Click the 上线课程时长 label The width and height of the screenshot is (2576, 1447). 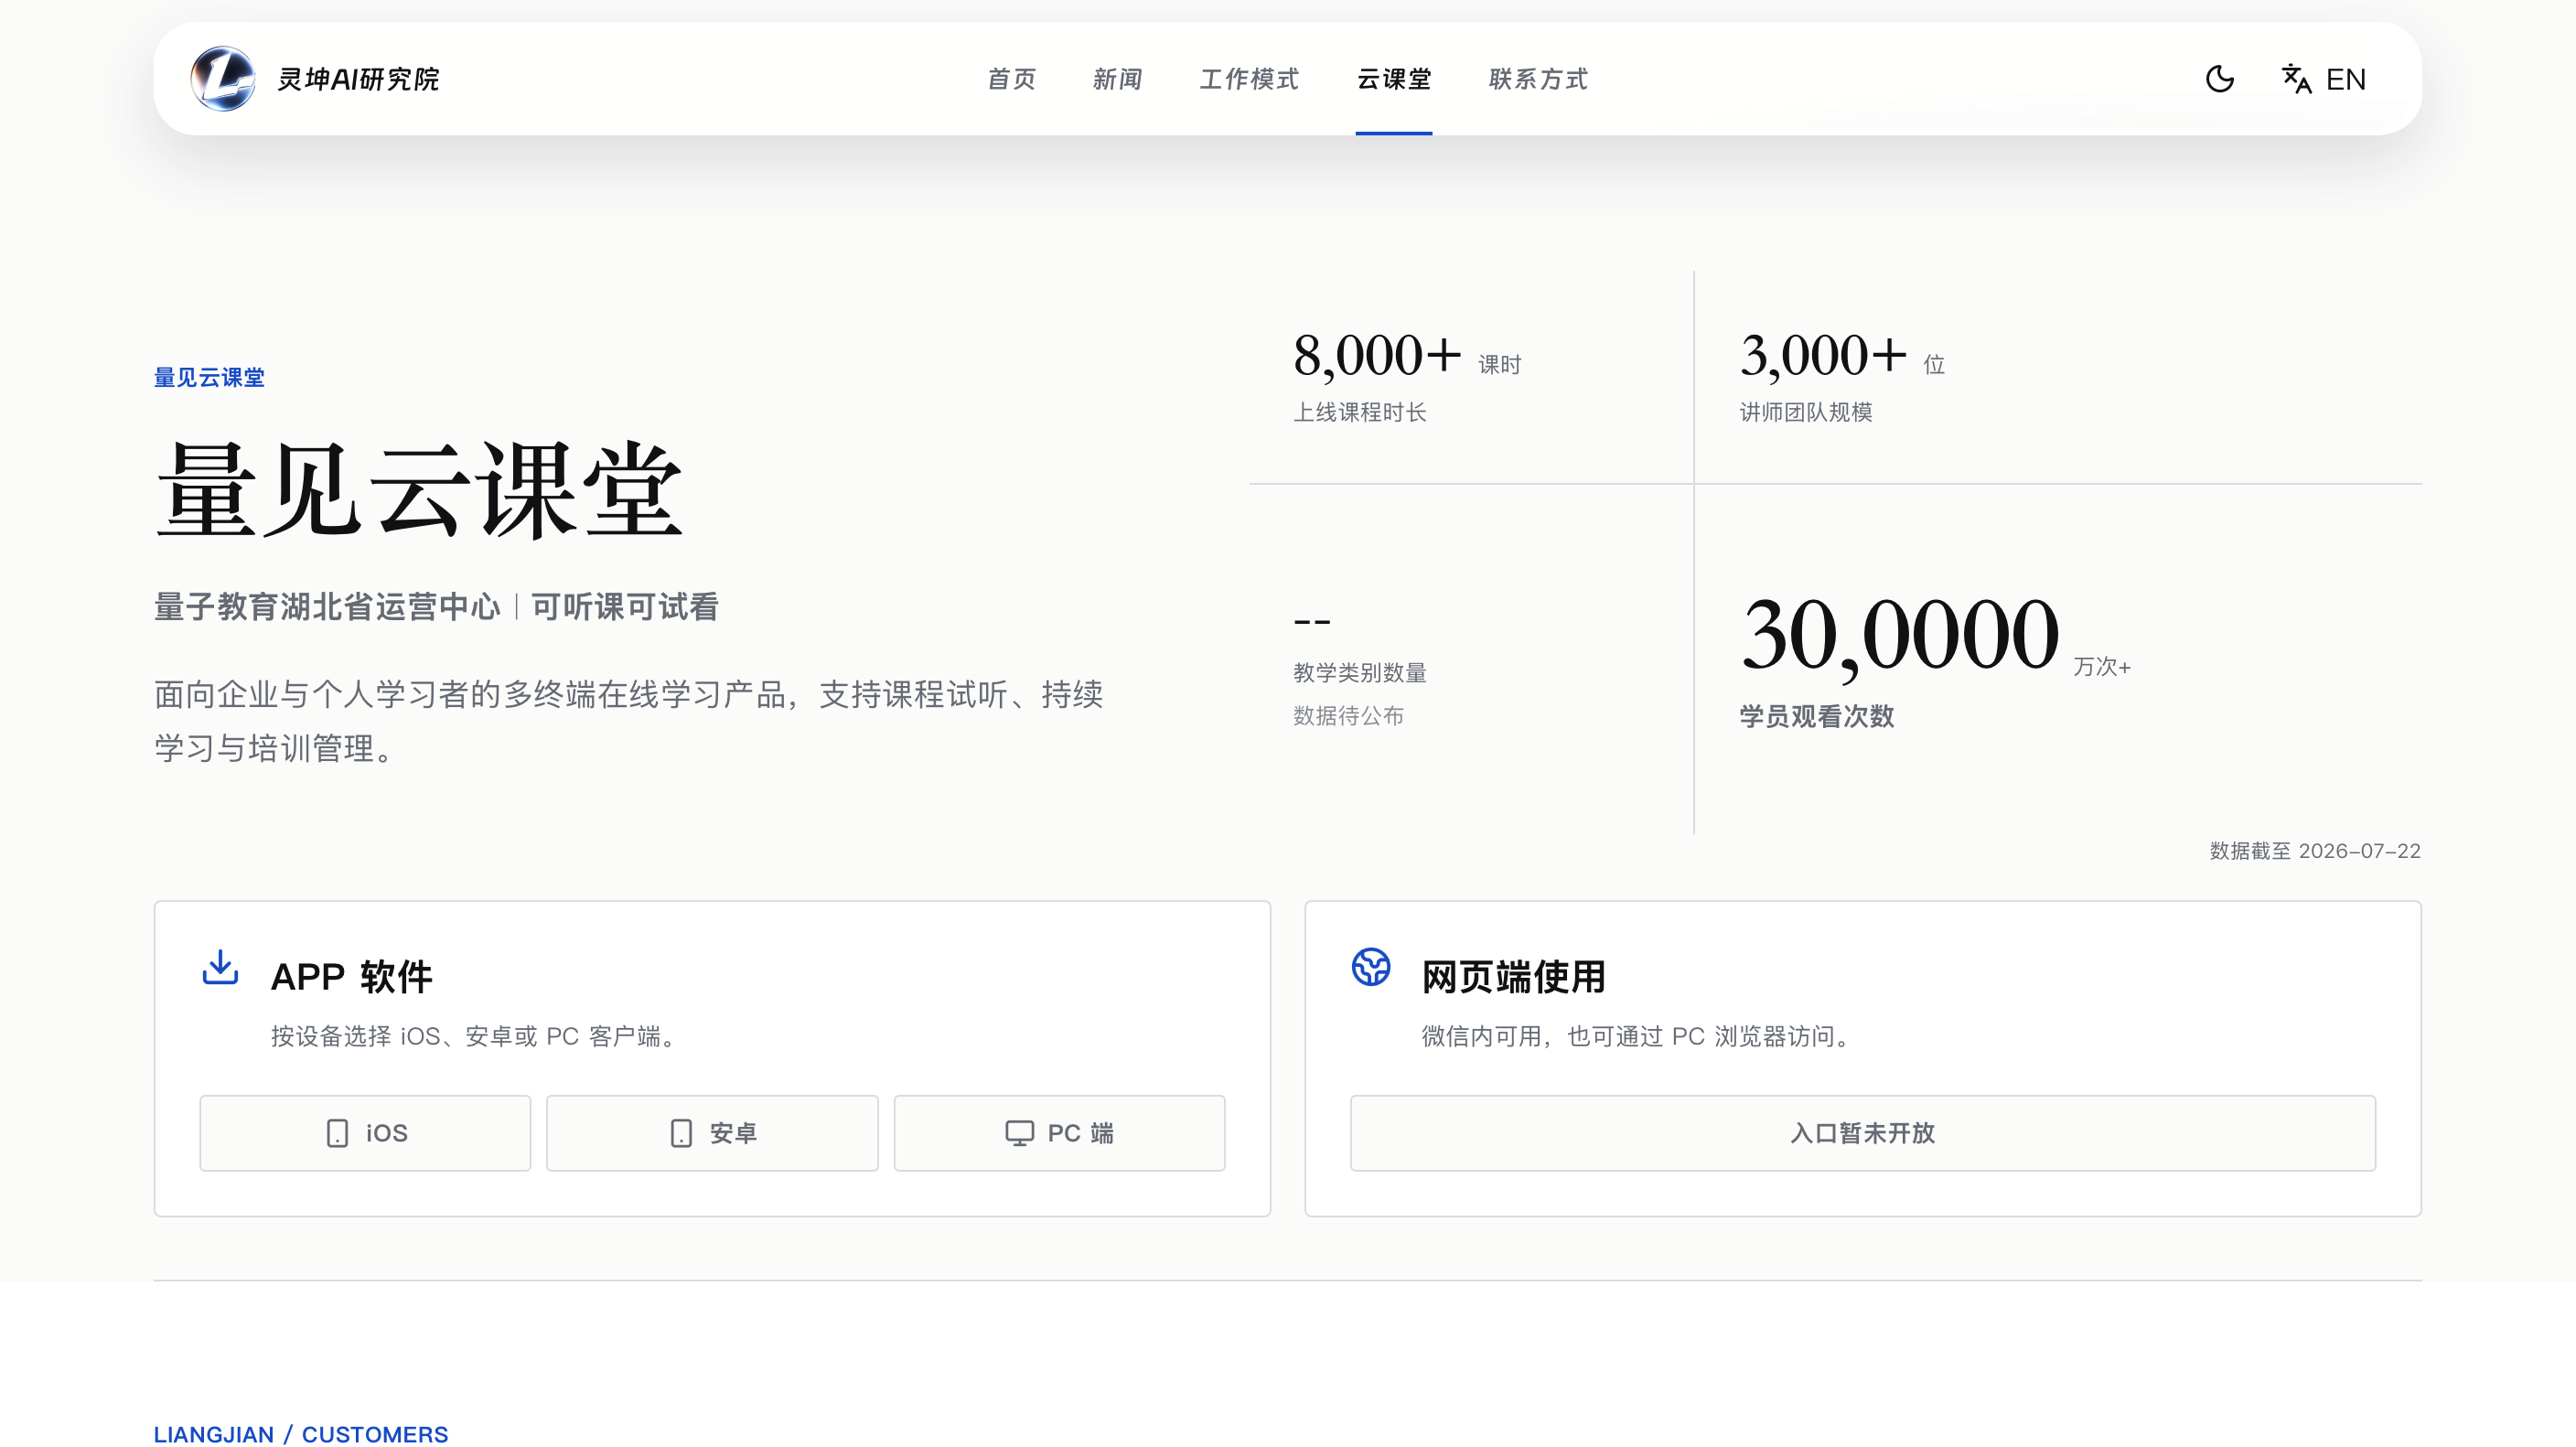click(x=1360, y=412)
